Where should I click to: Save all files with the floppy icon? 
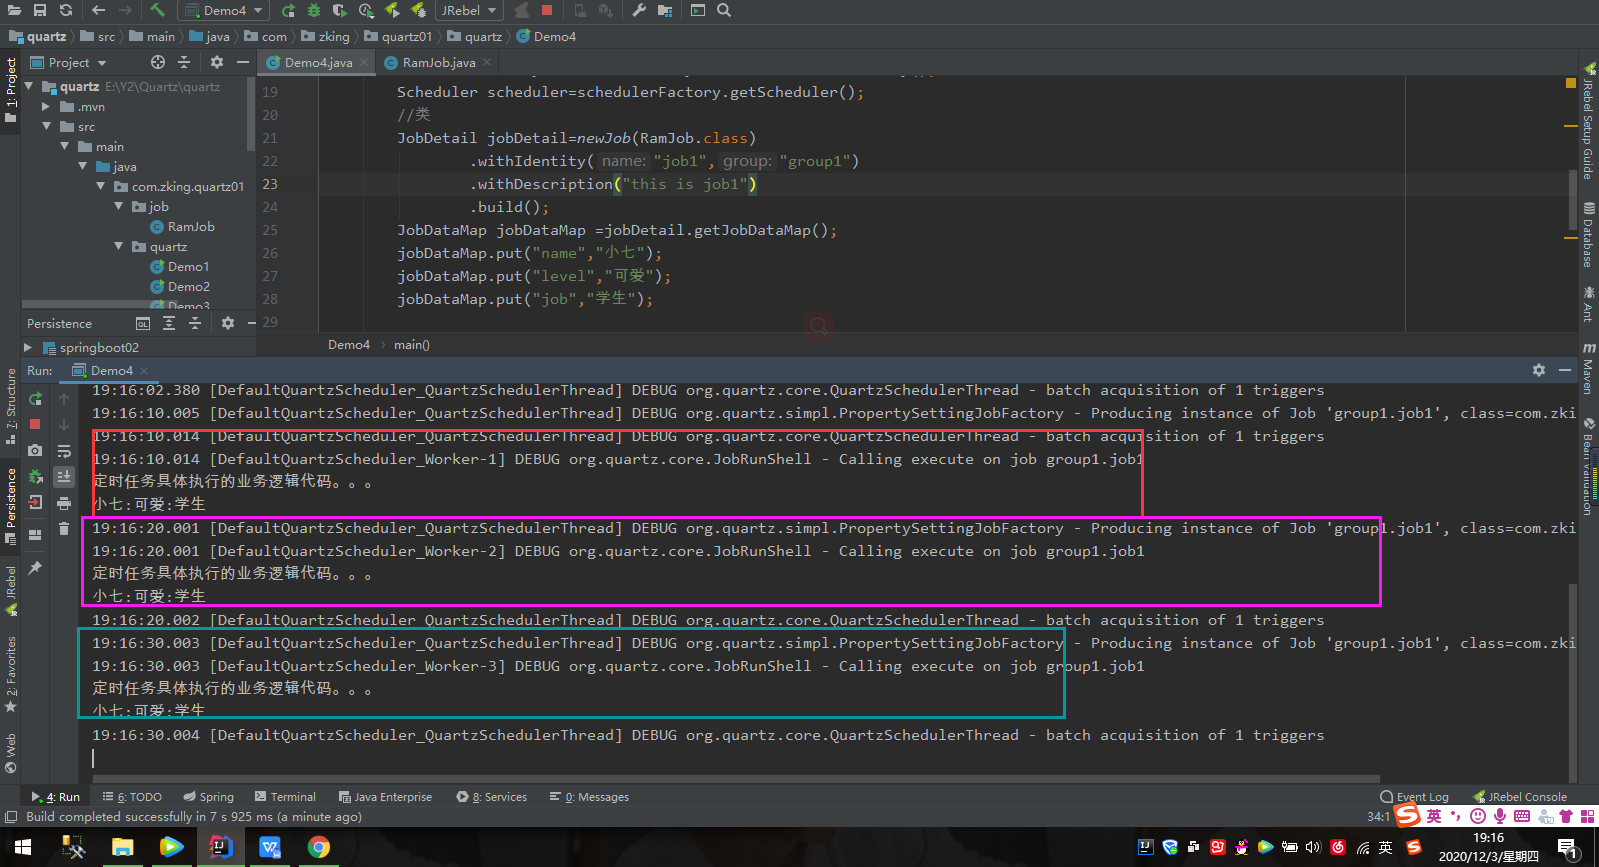pyautogui.click(x=40, y=10)
